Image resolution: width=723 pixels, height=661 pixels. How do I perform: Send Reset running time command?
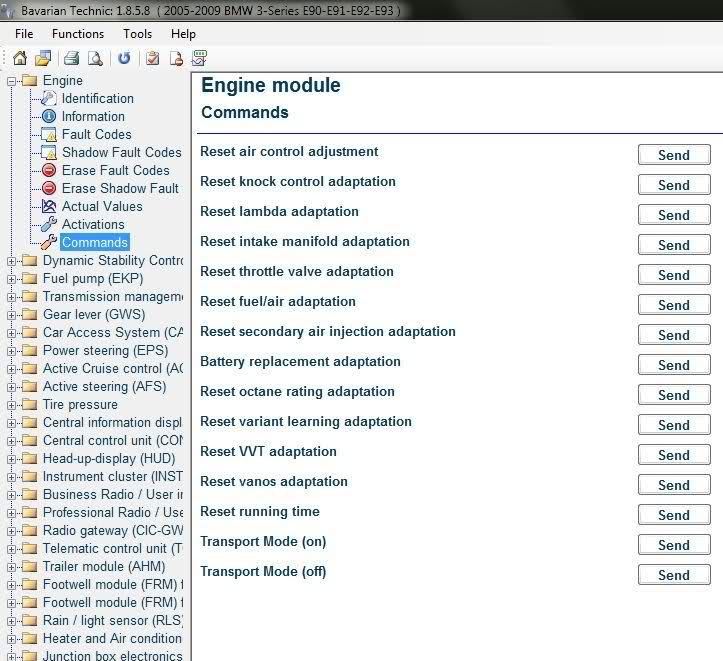pos(674,515)
